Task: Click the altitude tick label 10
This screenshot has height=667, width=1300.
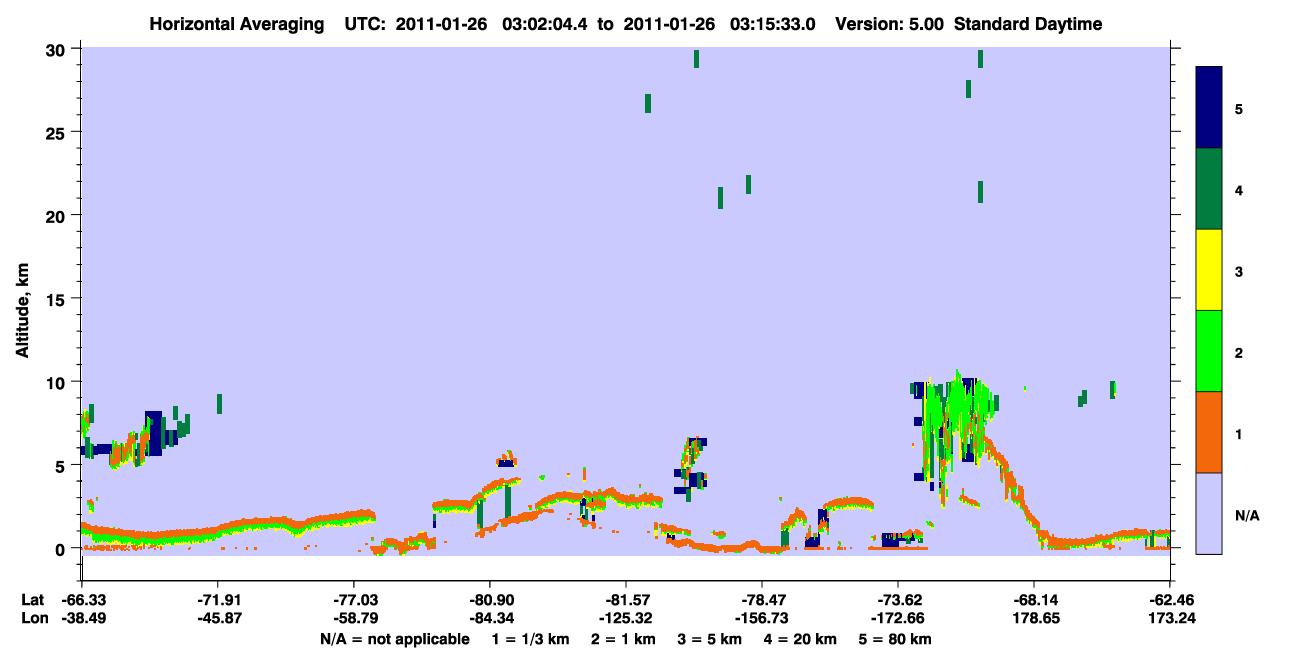Action: 58,382
